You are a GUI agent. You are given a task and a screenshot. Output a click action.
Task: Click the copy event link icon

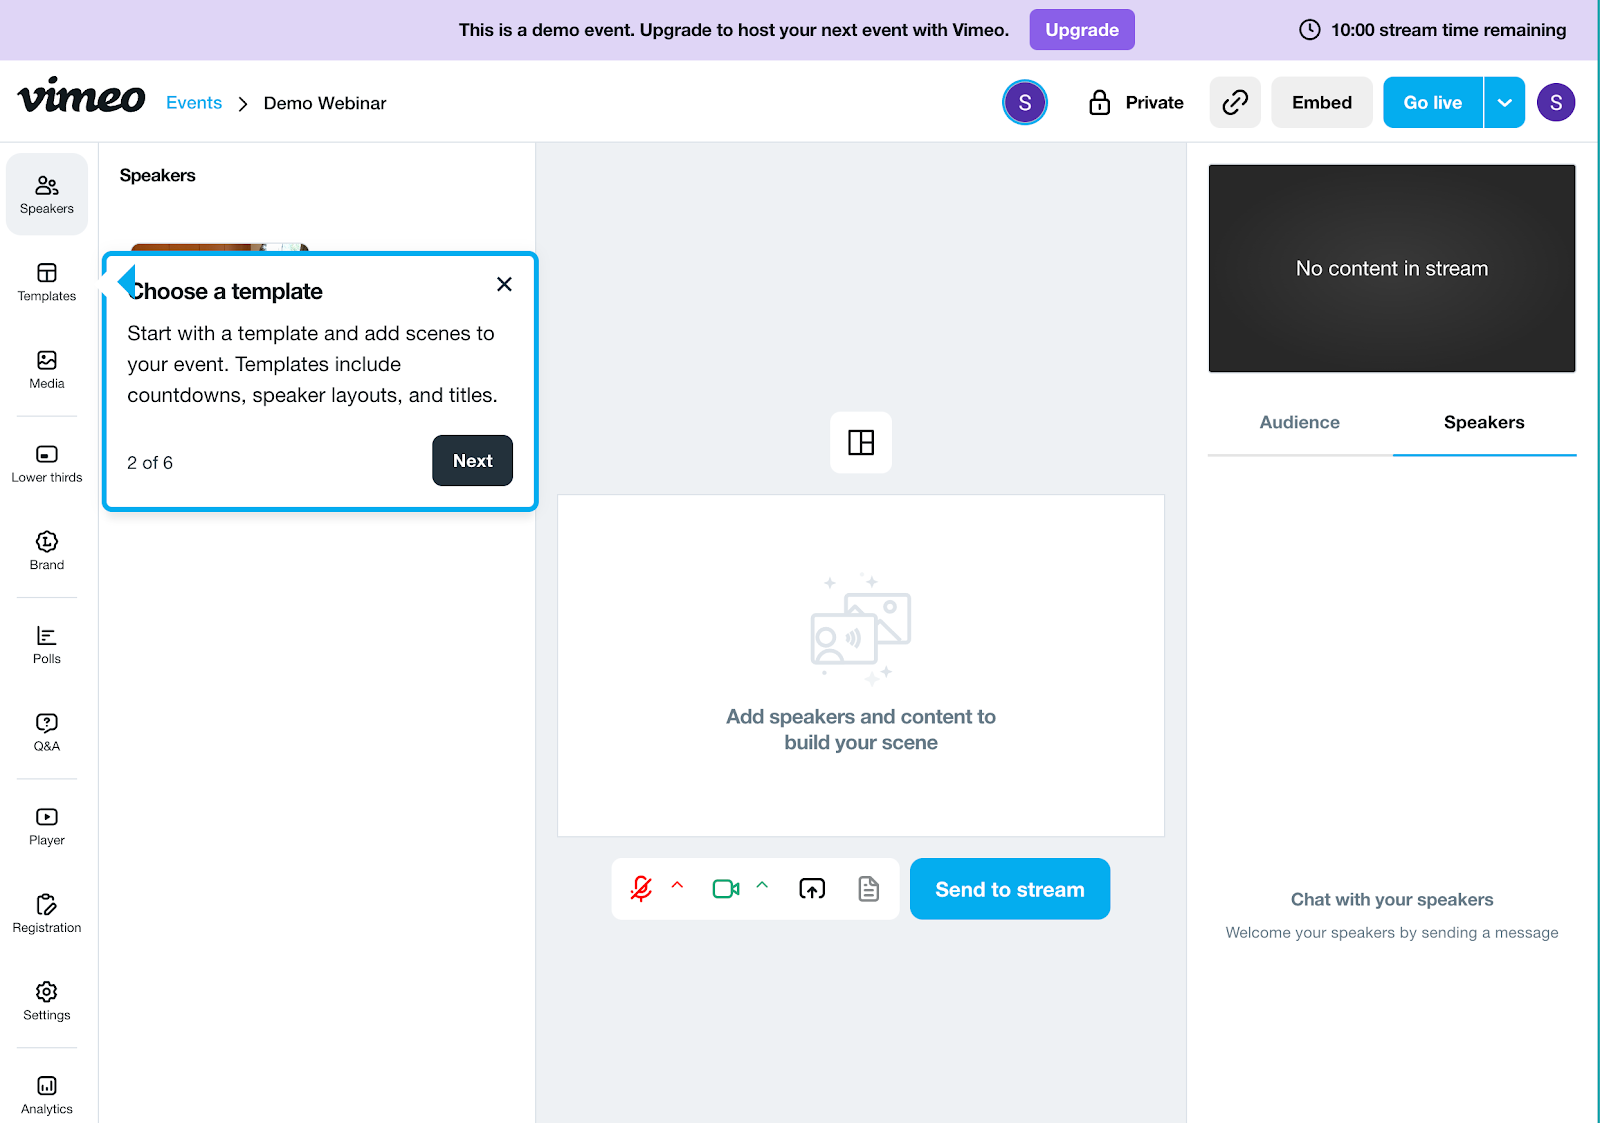[1235, 102]
